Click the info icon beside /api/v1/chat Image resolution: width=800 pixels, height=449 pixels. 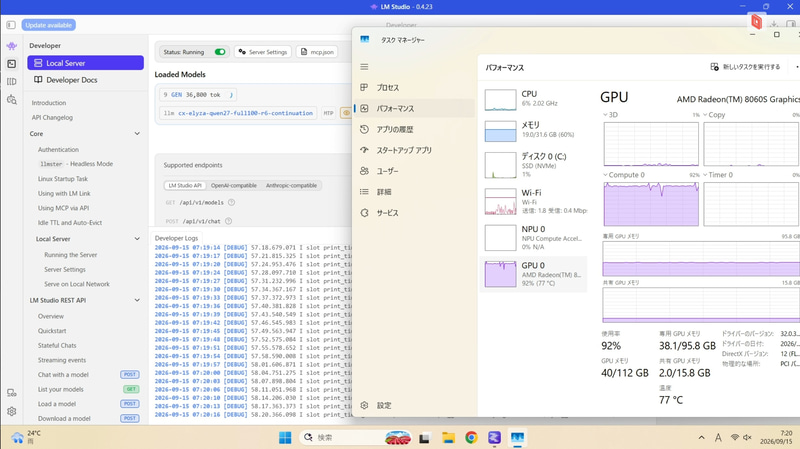[229, 221]
